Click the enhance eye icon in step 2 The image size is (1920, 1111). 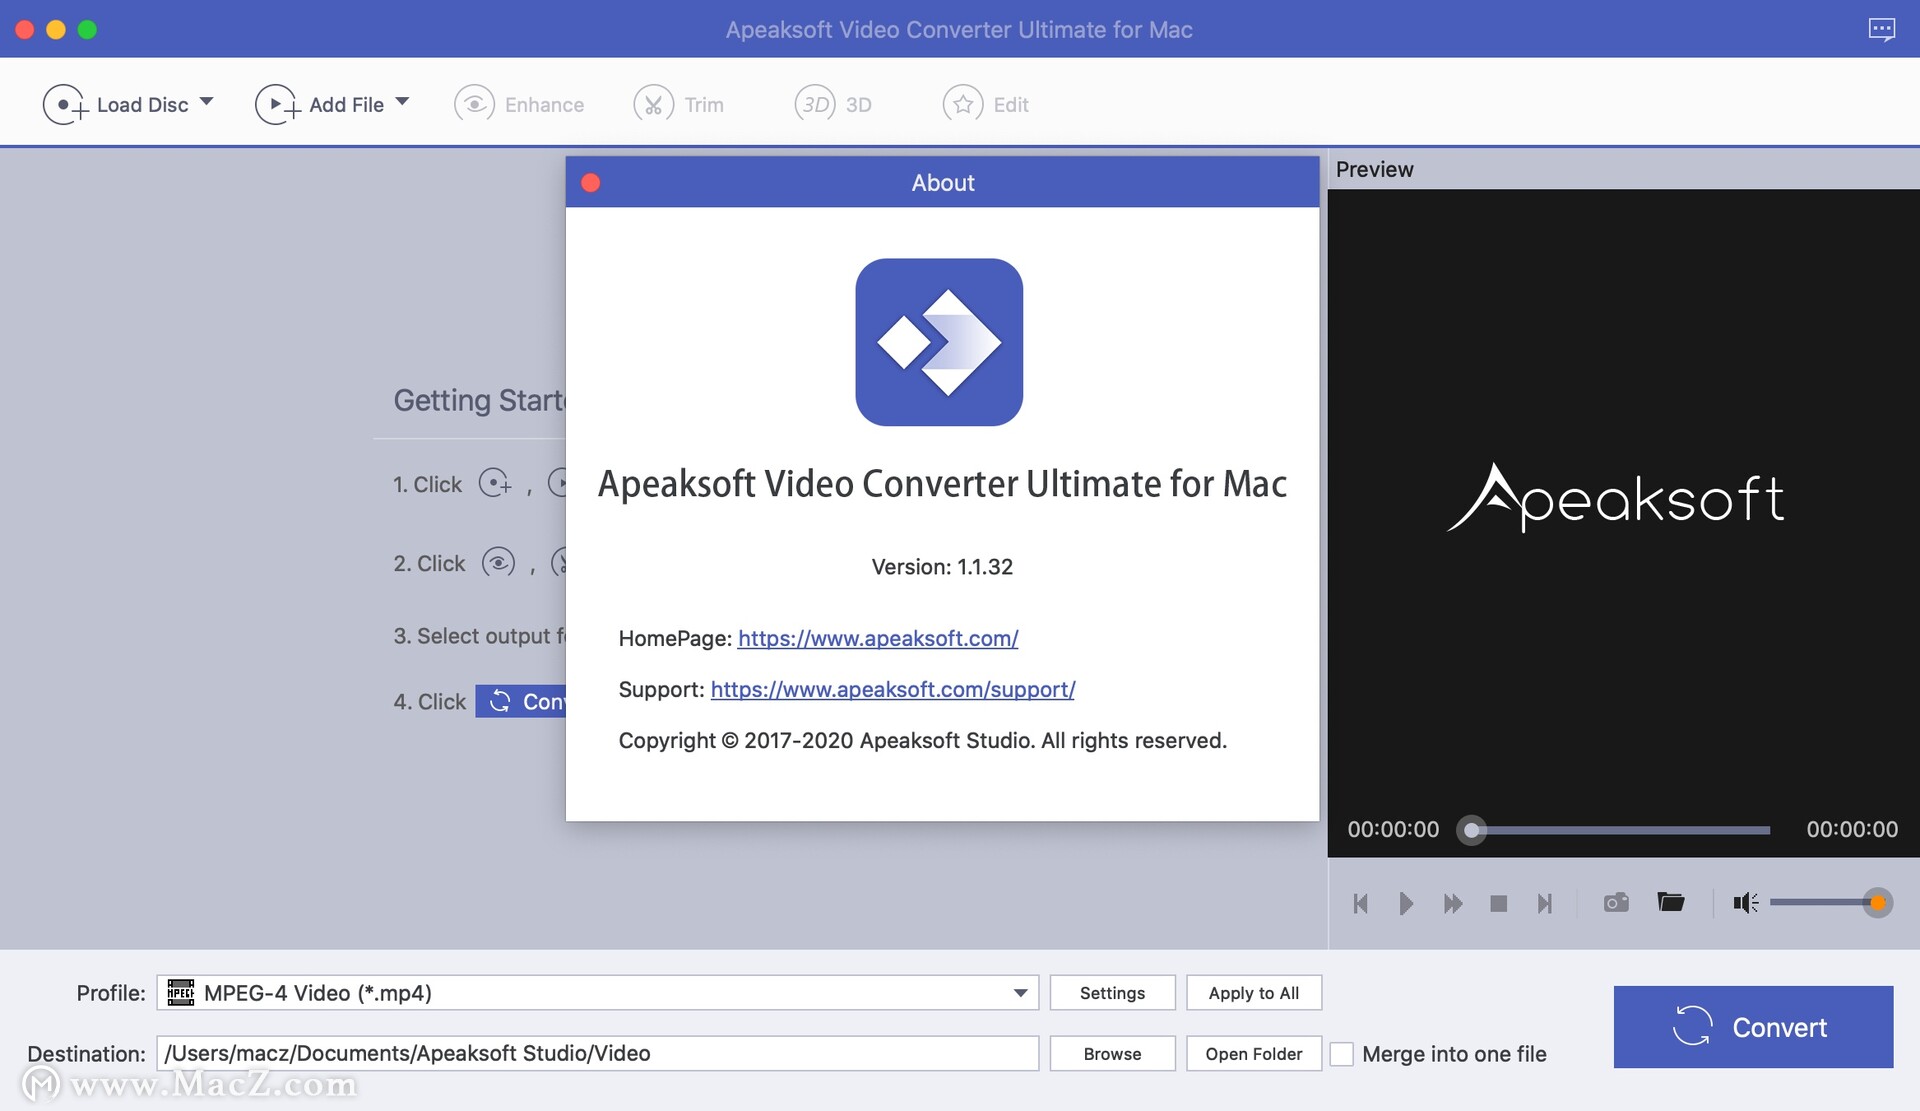(498, 563)
